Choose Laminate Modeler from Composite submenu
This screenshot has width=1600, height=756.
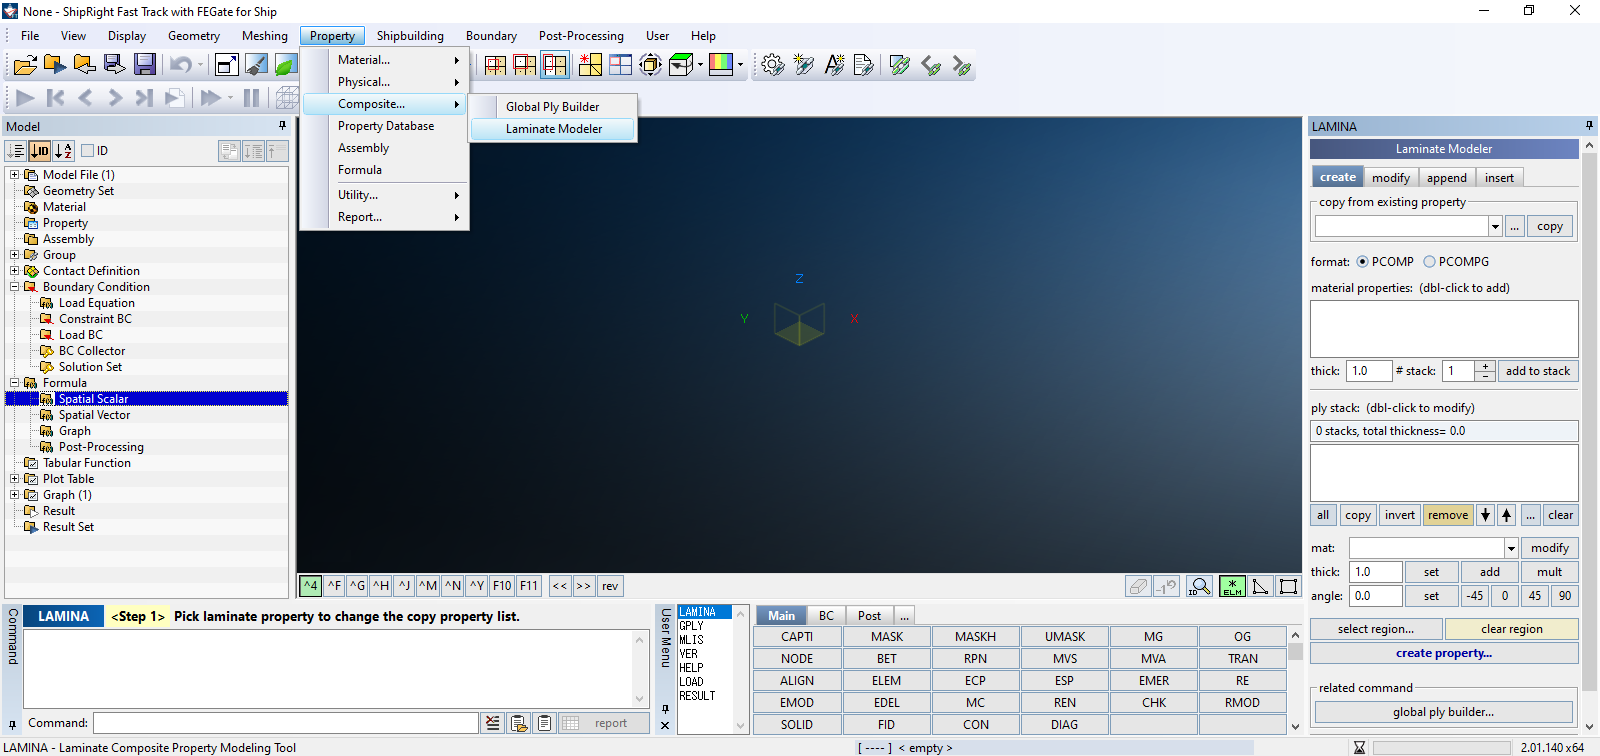click(553, 129)
